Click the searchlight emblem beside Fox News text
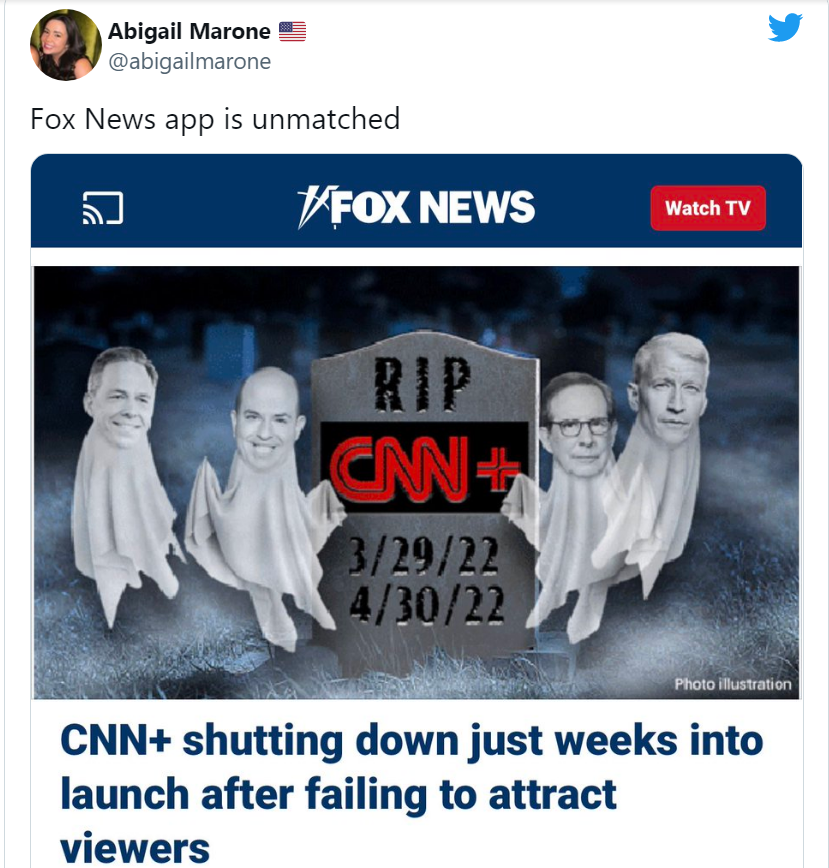This screenshot has height=868, width=829. coord(313,207)
